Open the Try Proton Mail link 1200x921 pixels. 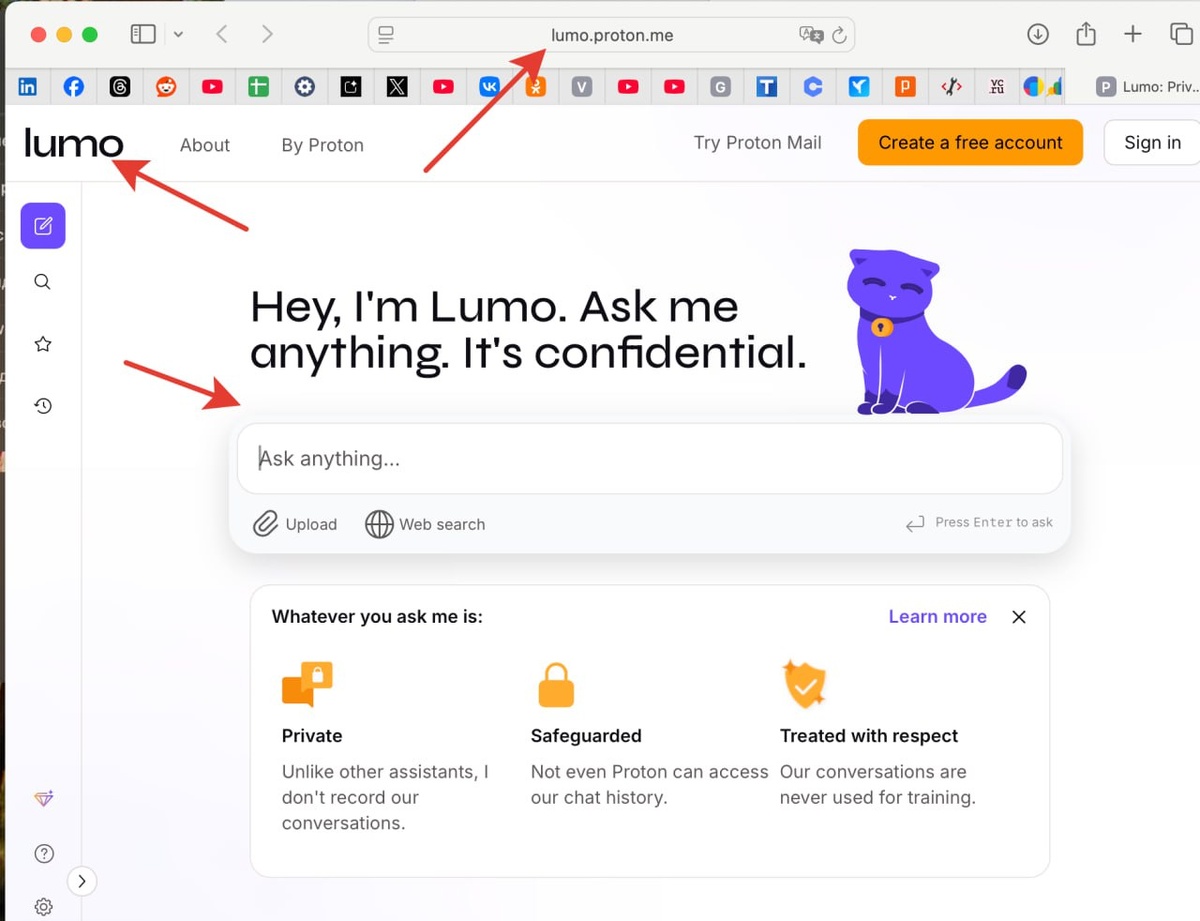point(758,143)
